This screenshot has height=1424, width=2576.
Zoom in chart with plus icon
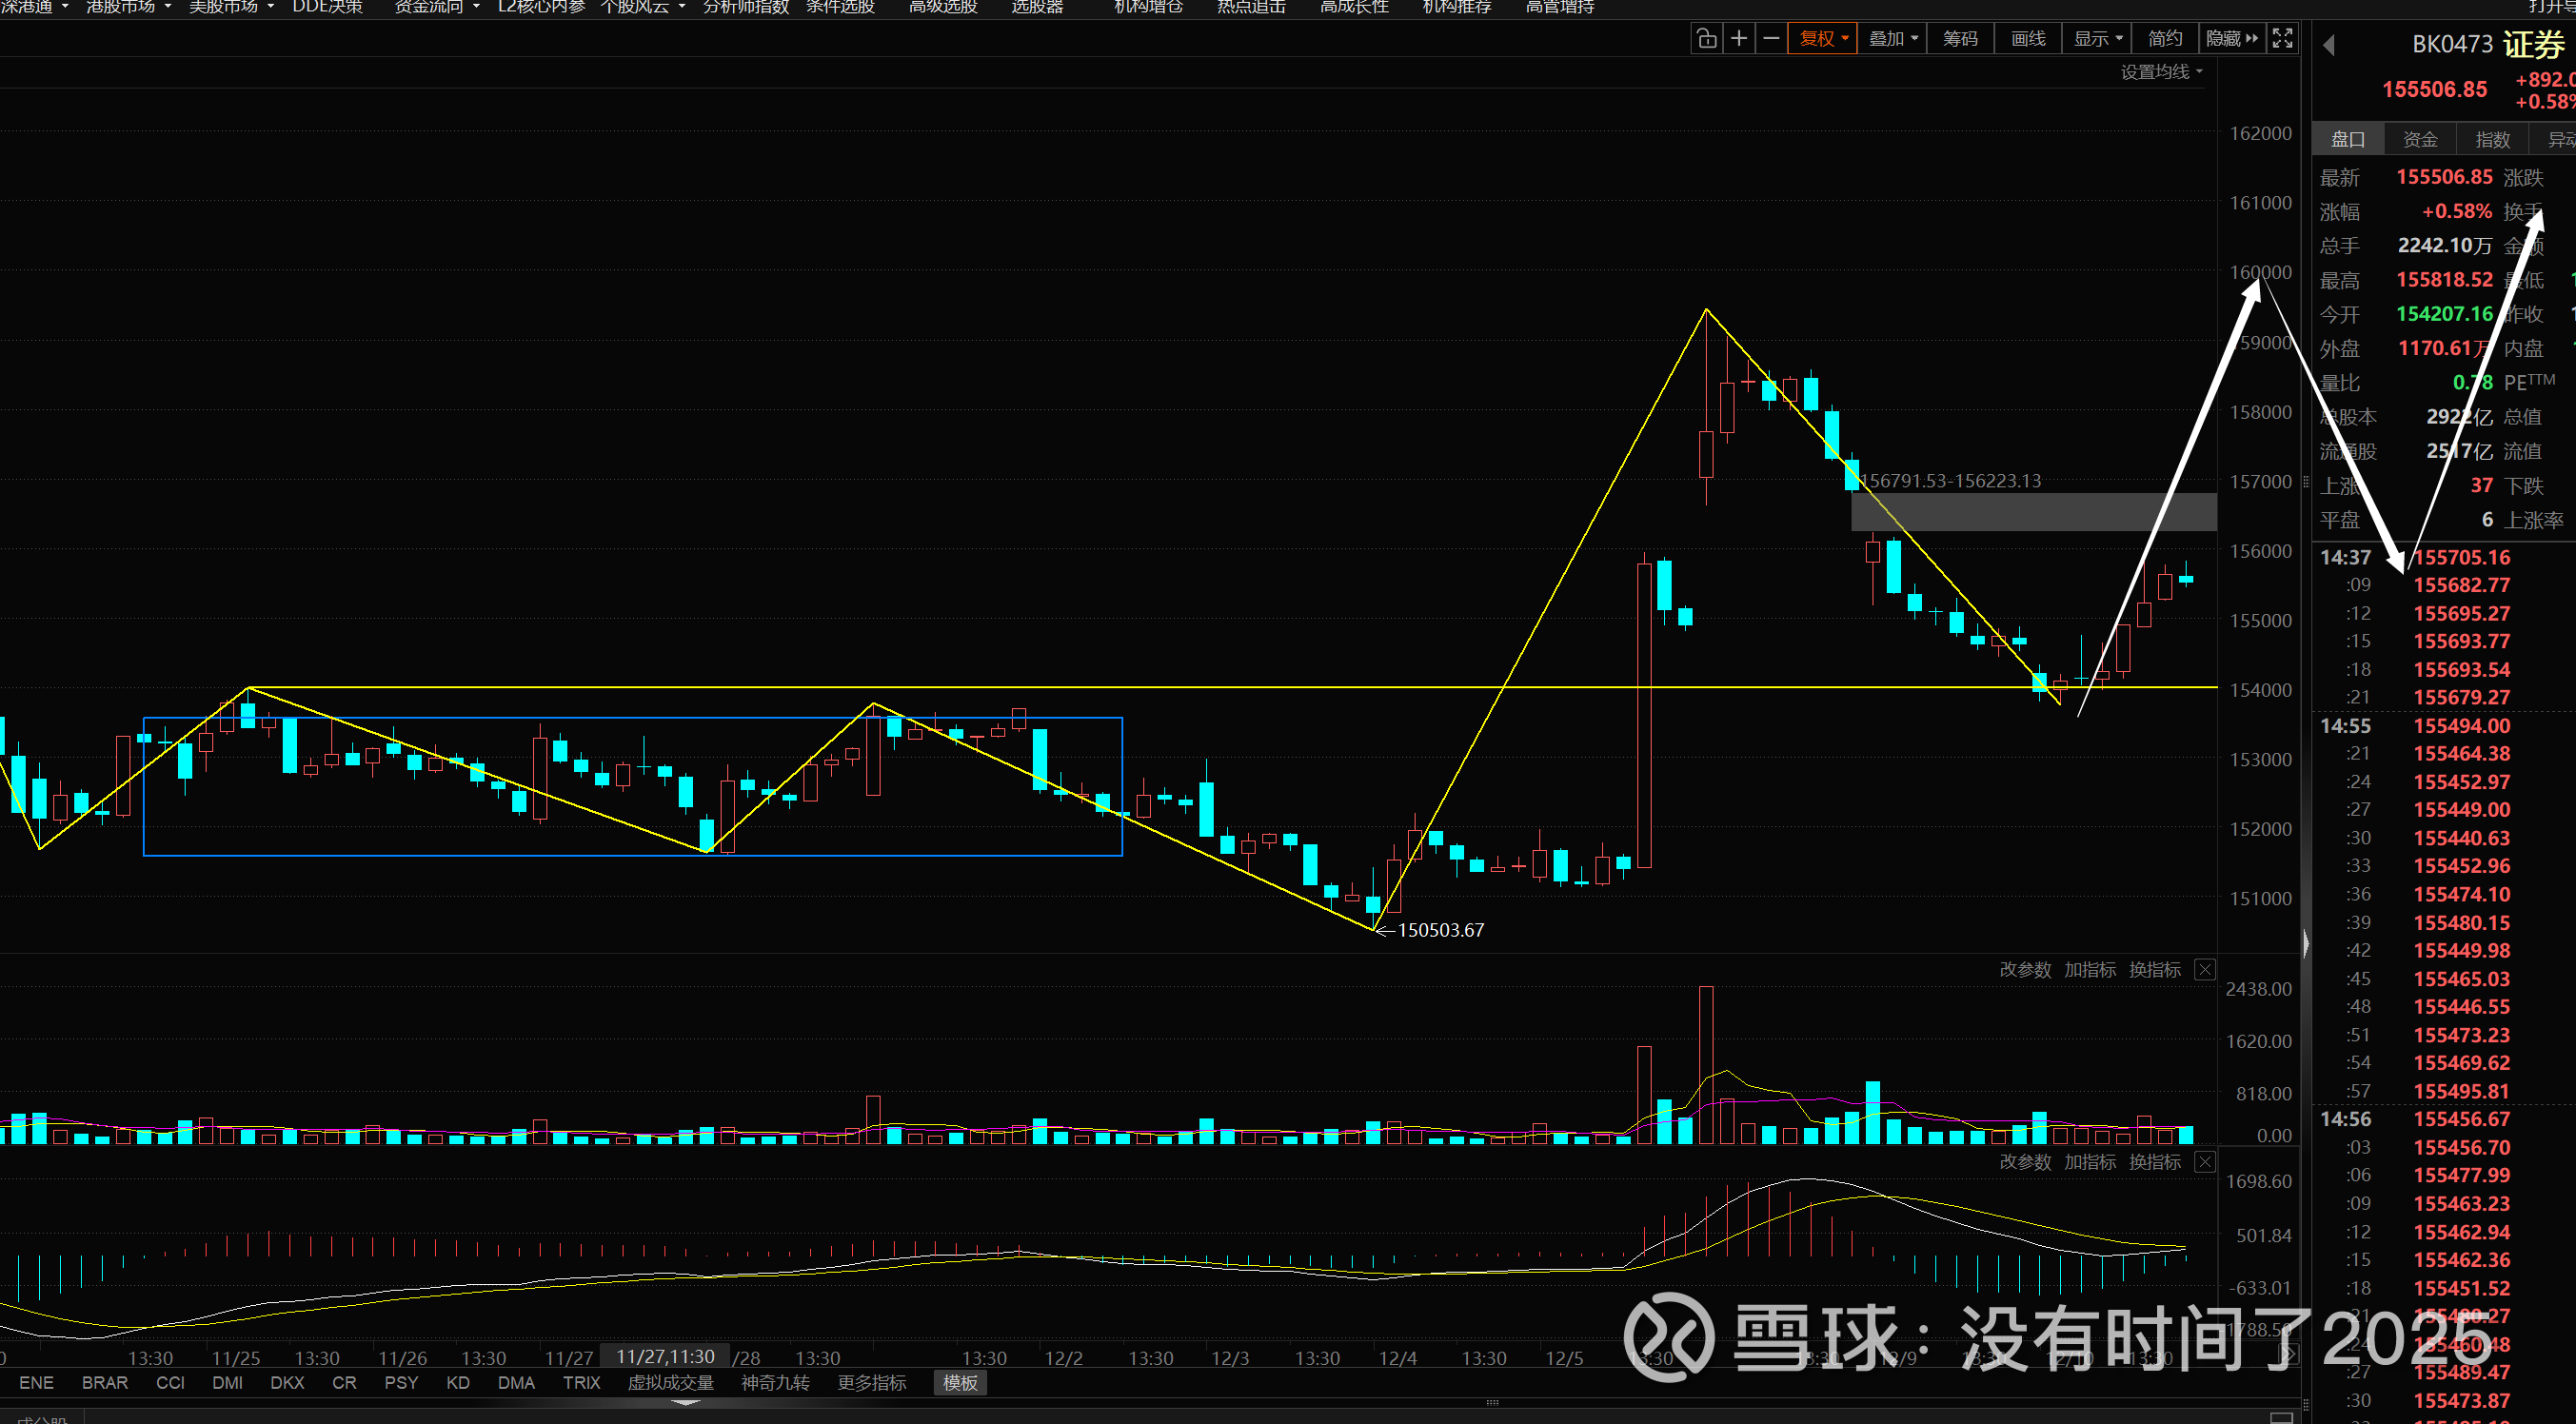coord(1739,39)
